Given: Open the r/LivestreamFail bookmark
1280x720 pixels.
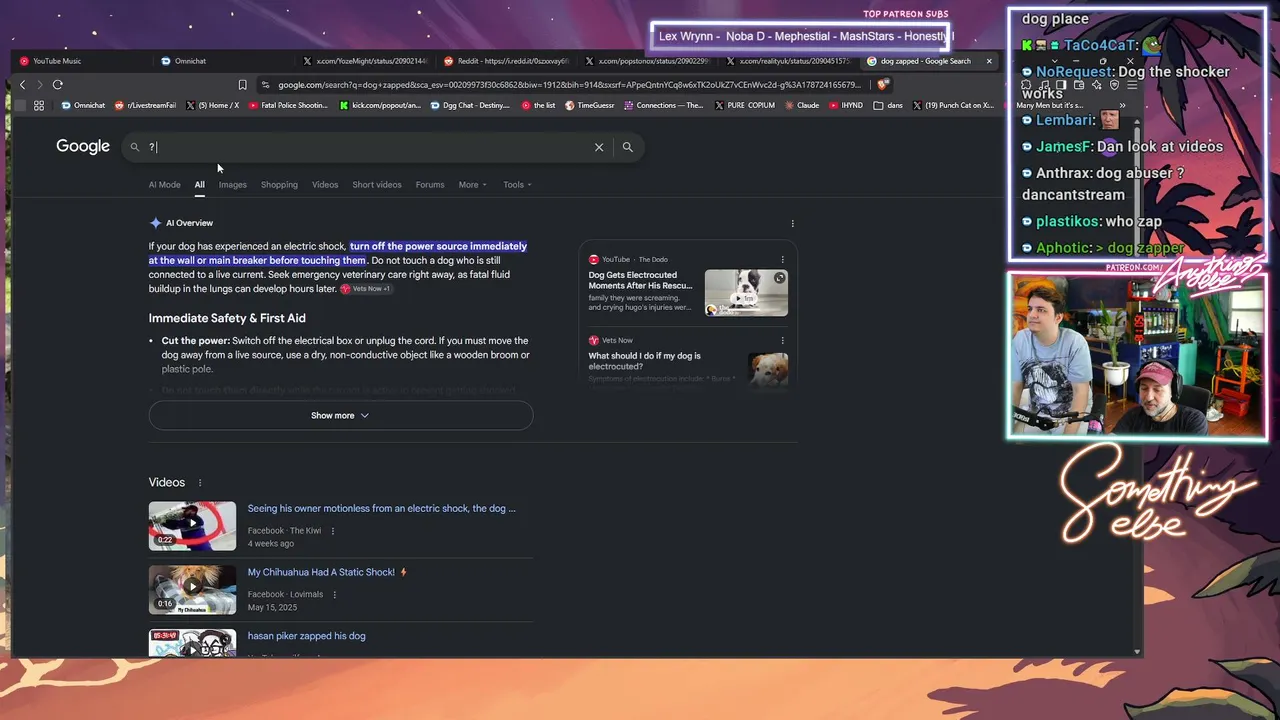Looking at the screenshot, I should [x=146, y=105].
